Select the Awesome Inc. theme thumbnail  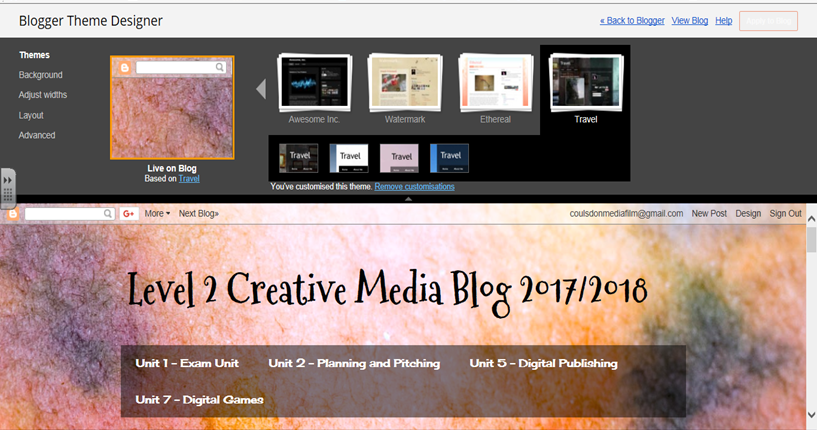pos(314,83)
